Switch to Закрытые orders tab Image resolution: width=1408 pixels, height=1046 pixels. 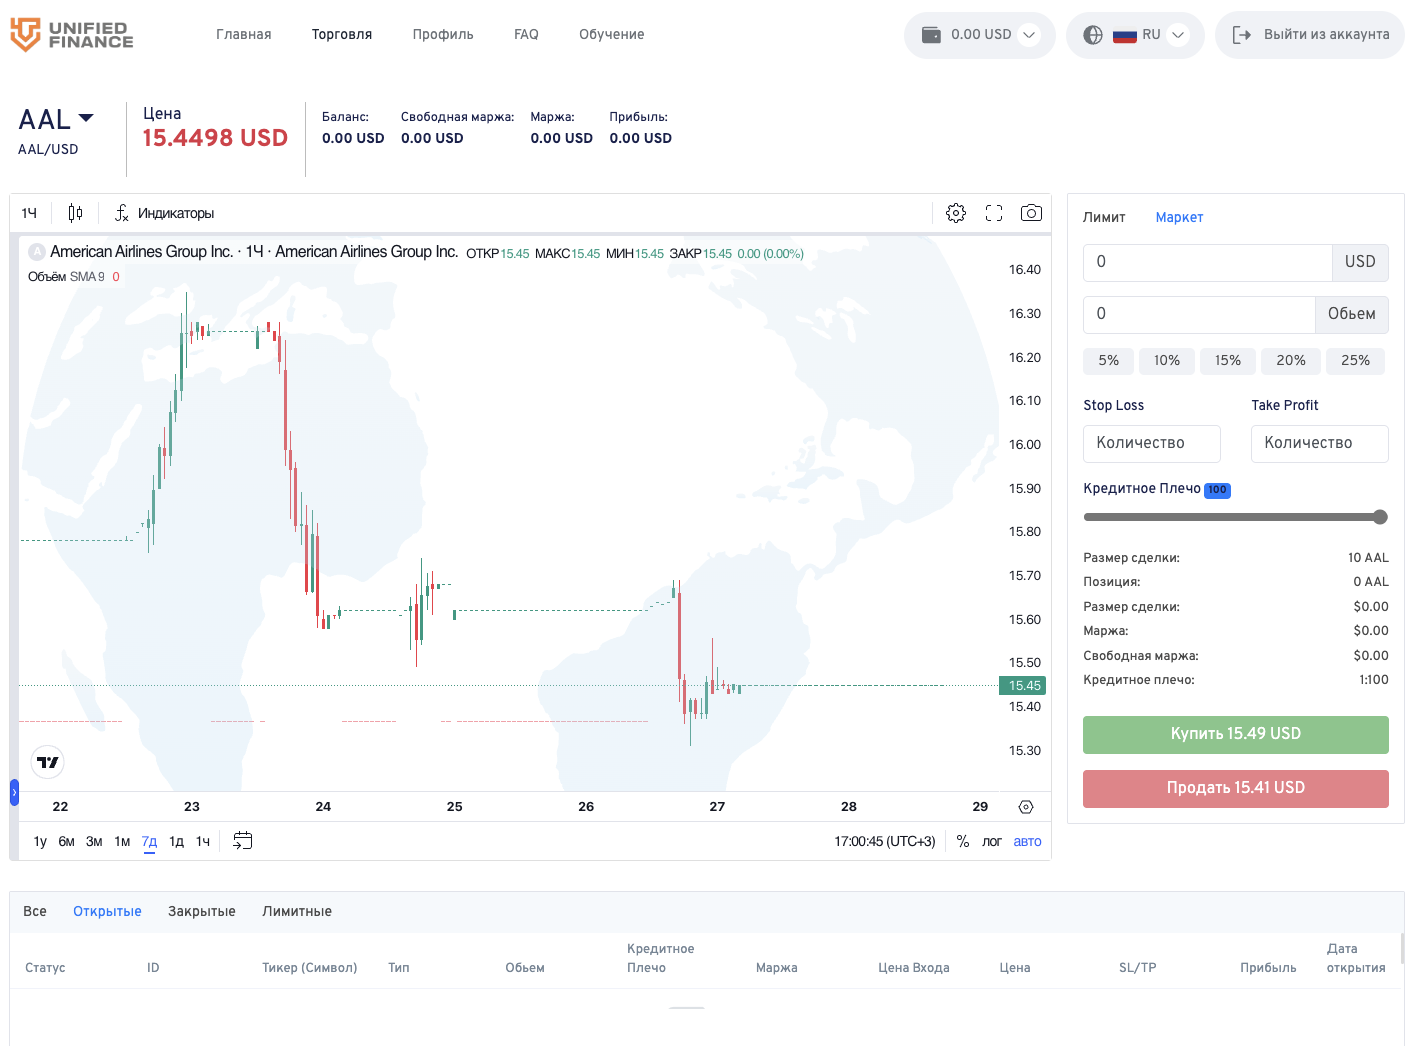tap(202, 911)
